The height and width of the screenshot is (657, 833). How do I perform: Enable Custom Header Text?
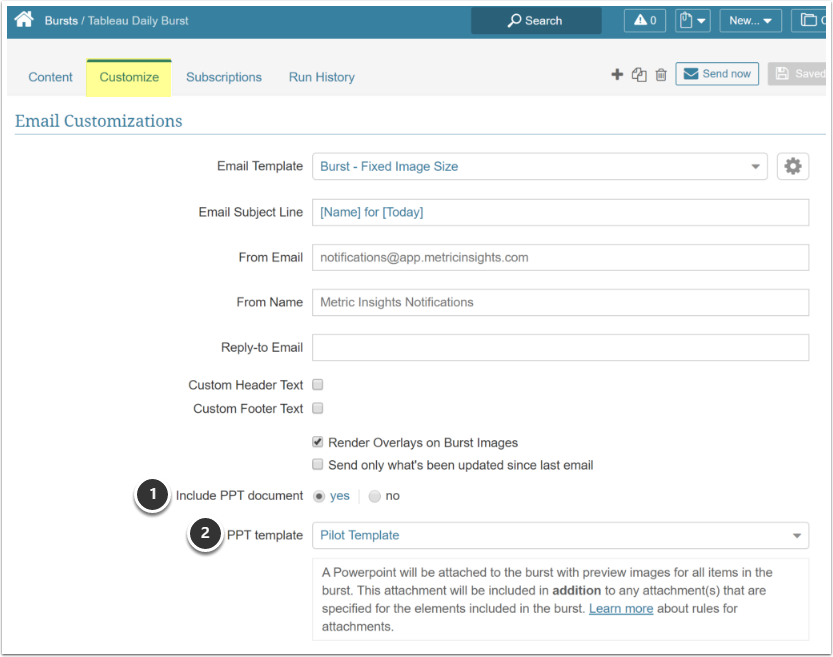click(x=316, y=384)
